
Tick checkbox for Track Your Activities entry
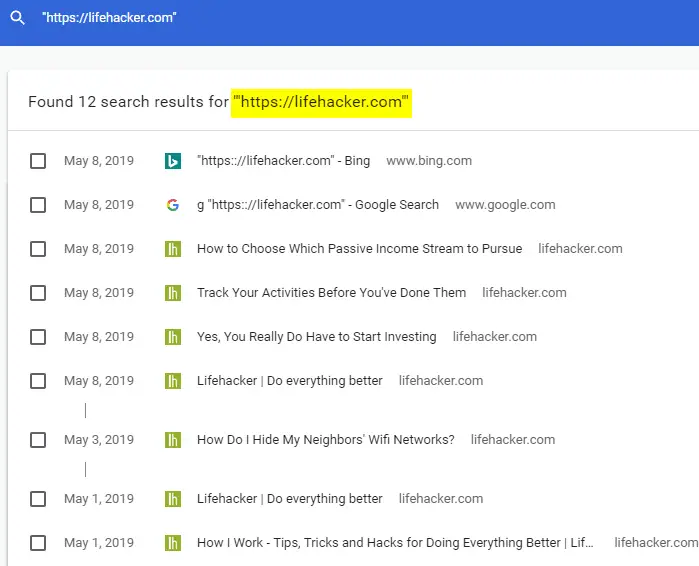pos(38,293)
